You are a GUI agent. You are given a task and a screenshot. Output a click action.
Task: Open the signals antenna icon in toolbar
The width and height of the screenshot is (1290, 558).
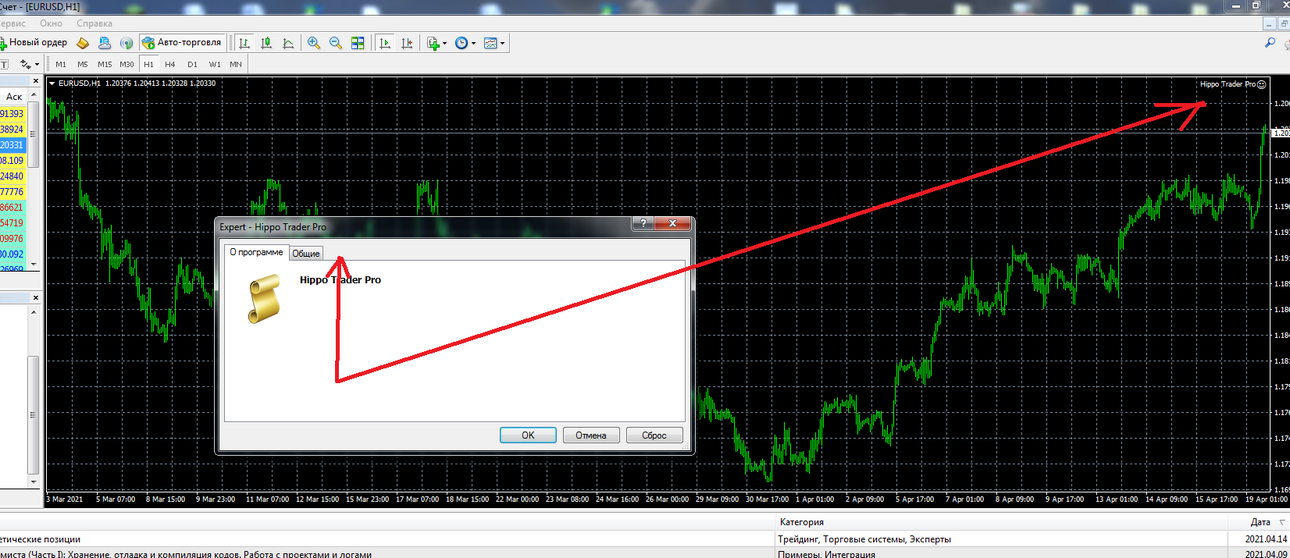126,43
